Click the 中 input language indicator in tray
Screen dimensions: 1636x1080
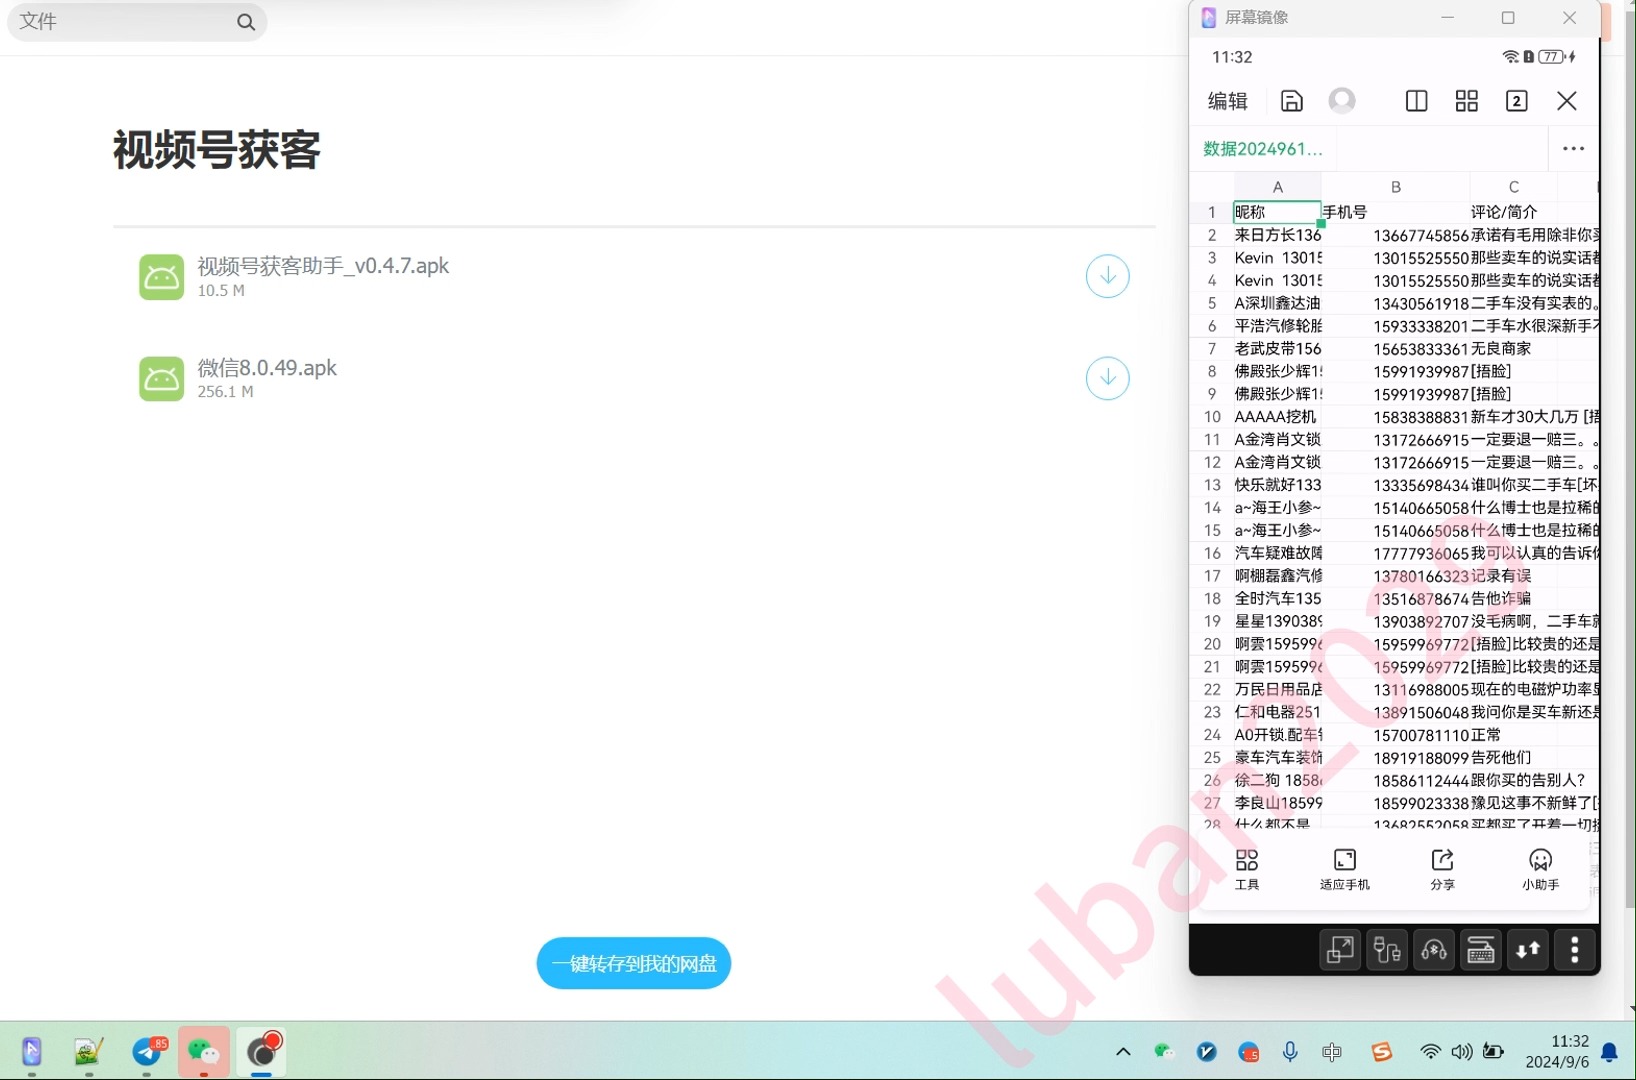[1332, 1051]
